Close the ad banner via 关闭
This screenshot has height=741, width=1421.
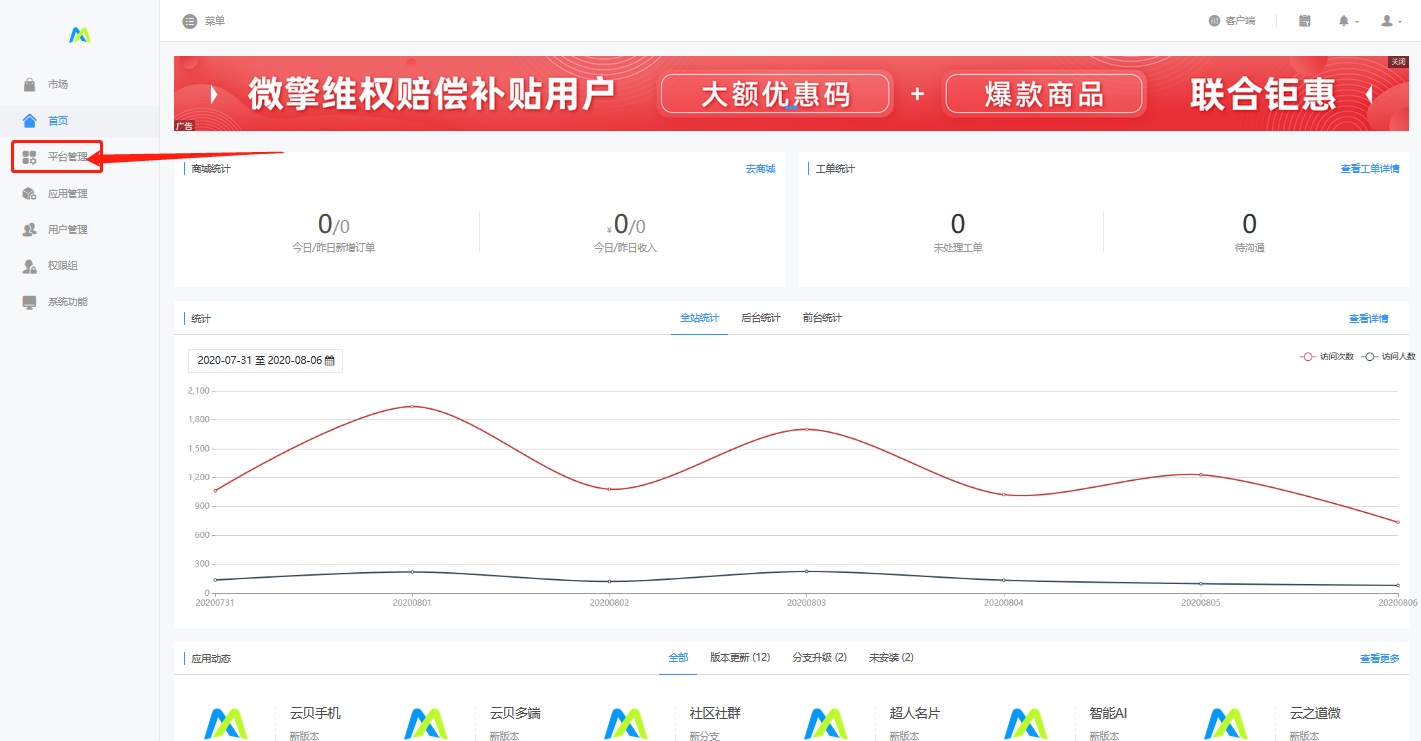coord(1398,62)
